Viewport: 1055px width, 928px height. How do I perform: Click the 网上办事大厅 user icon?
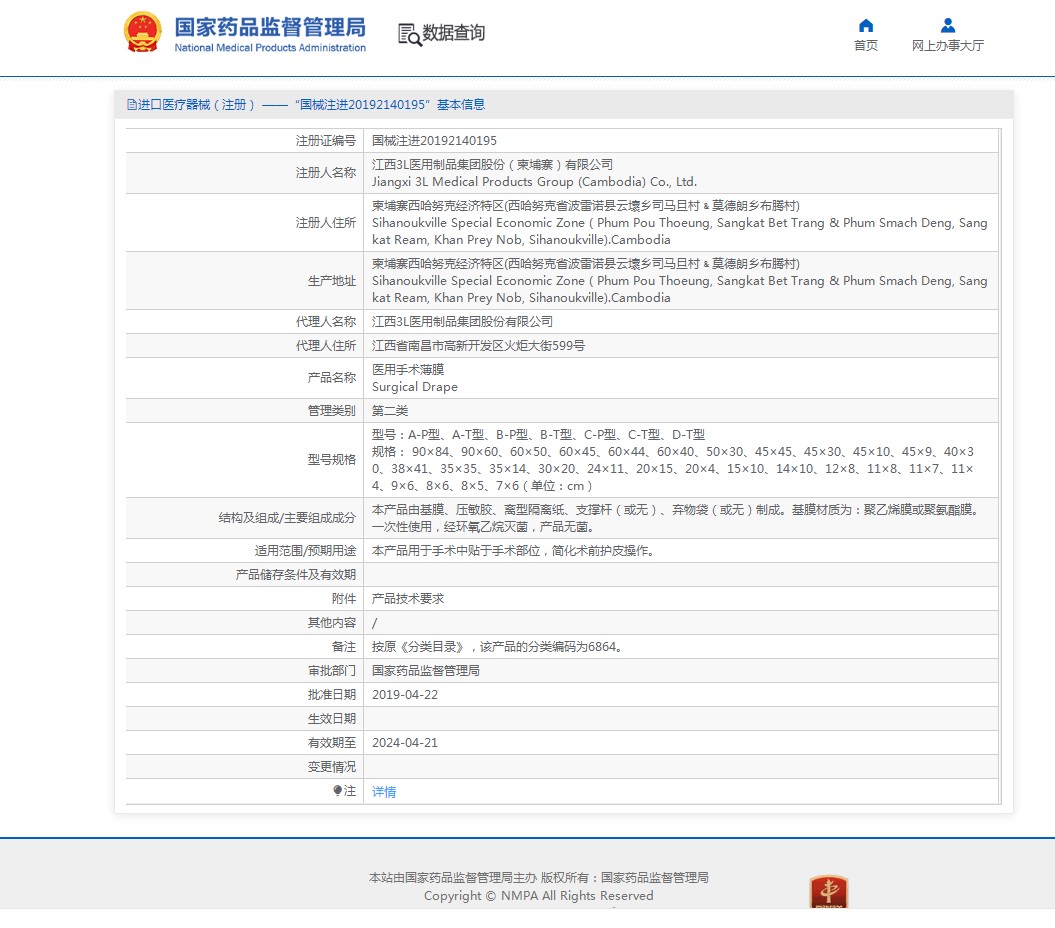click(x=948, y=26)
